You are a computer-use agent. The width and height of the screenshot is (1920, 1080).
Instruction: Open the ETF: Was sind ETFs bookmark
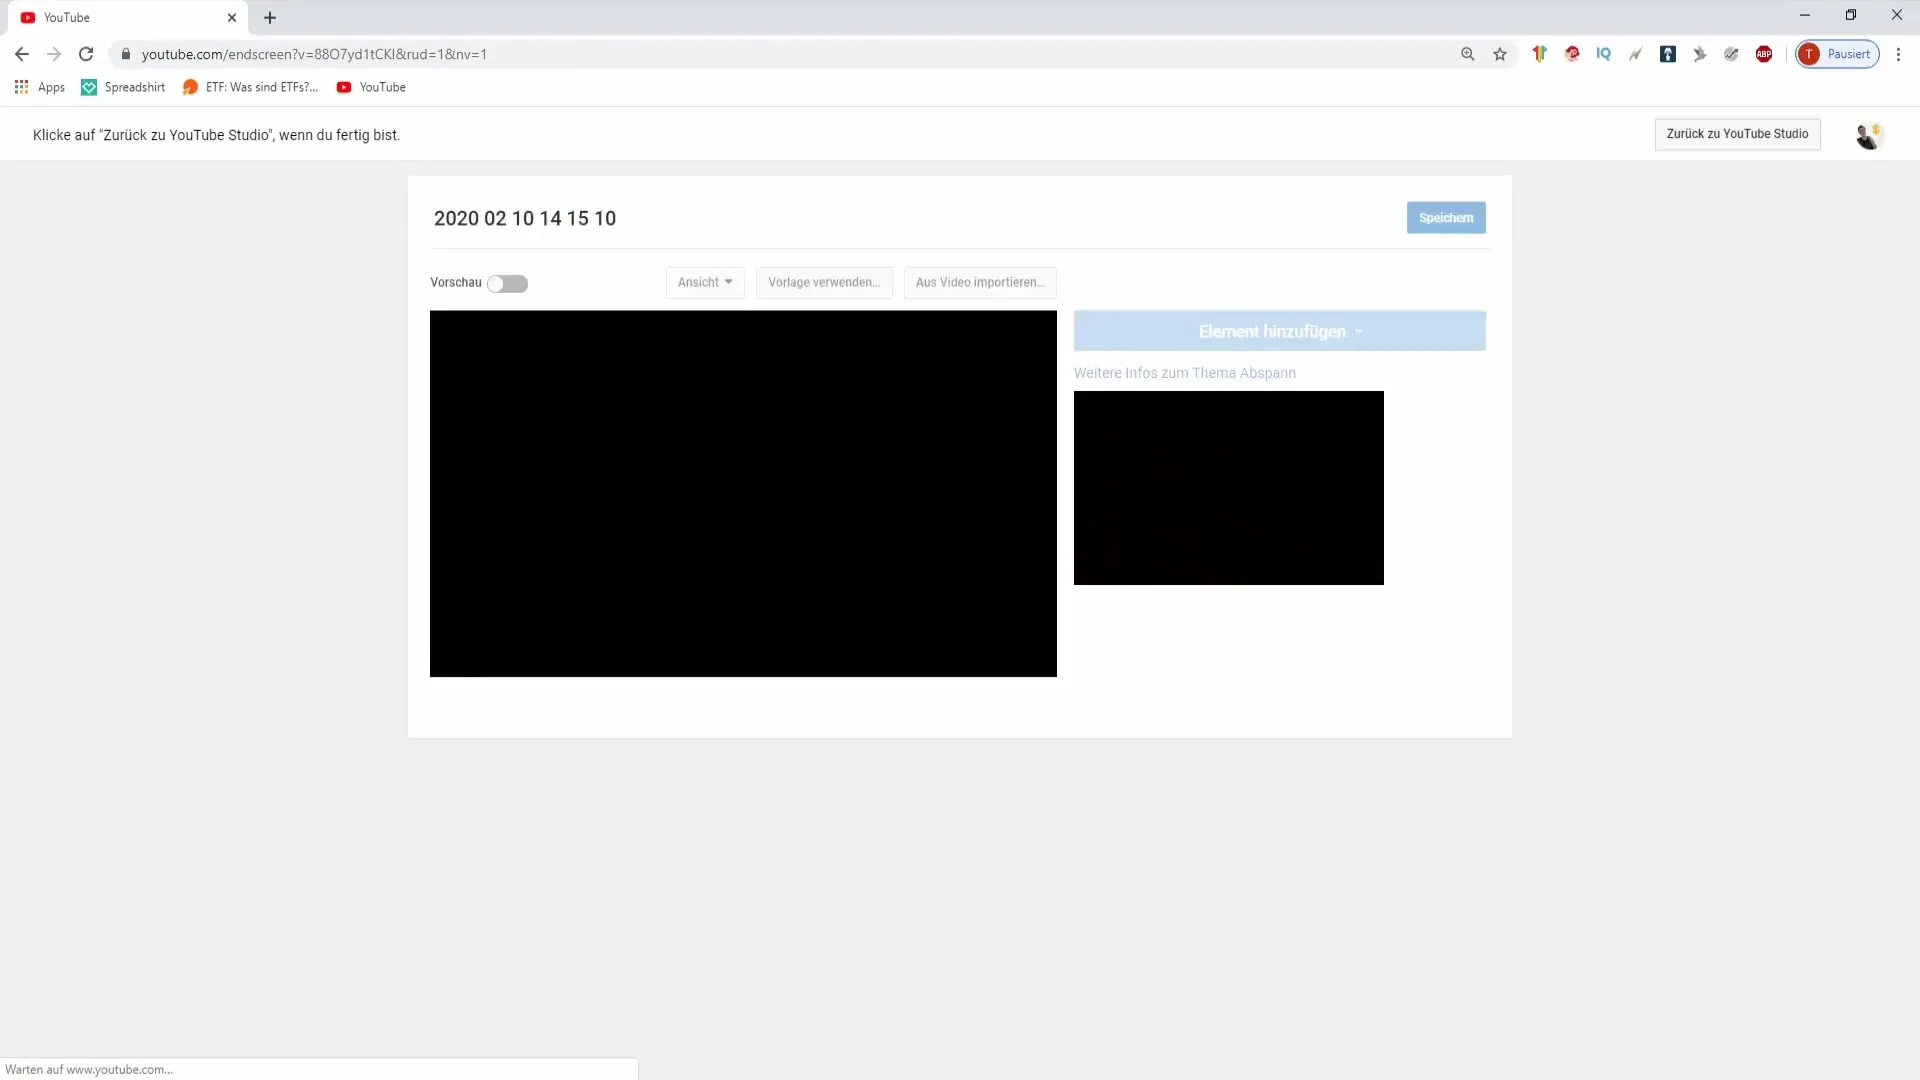tap(251, 87)
